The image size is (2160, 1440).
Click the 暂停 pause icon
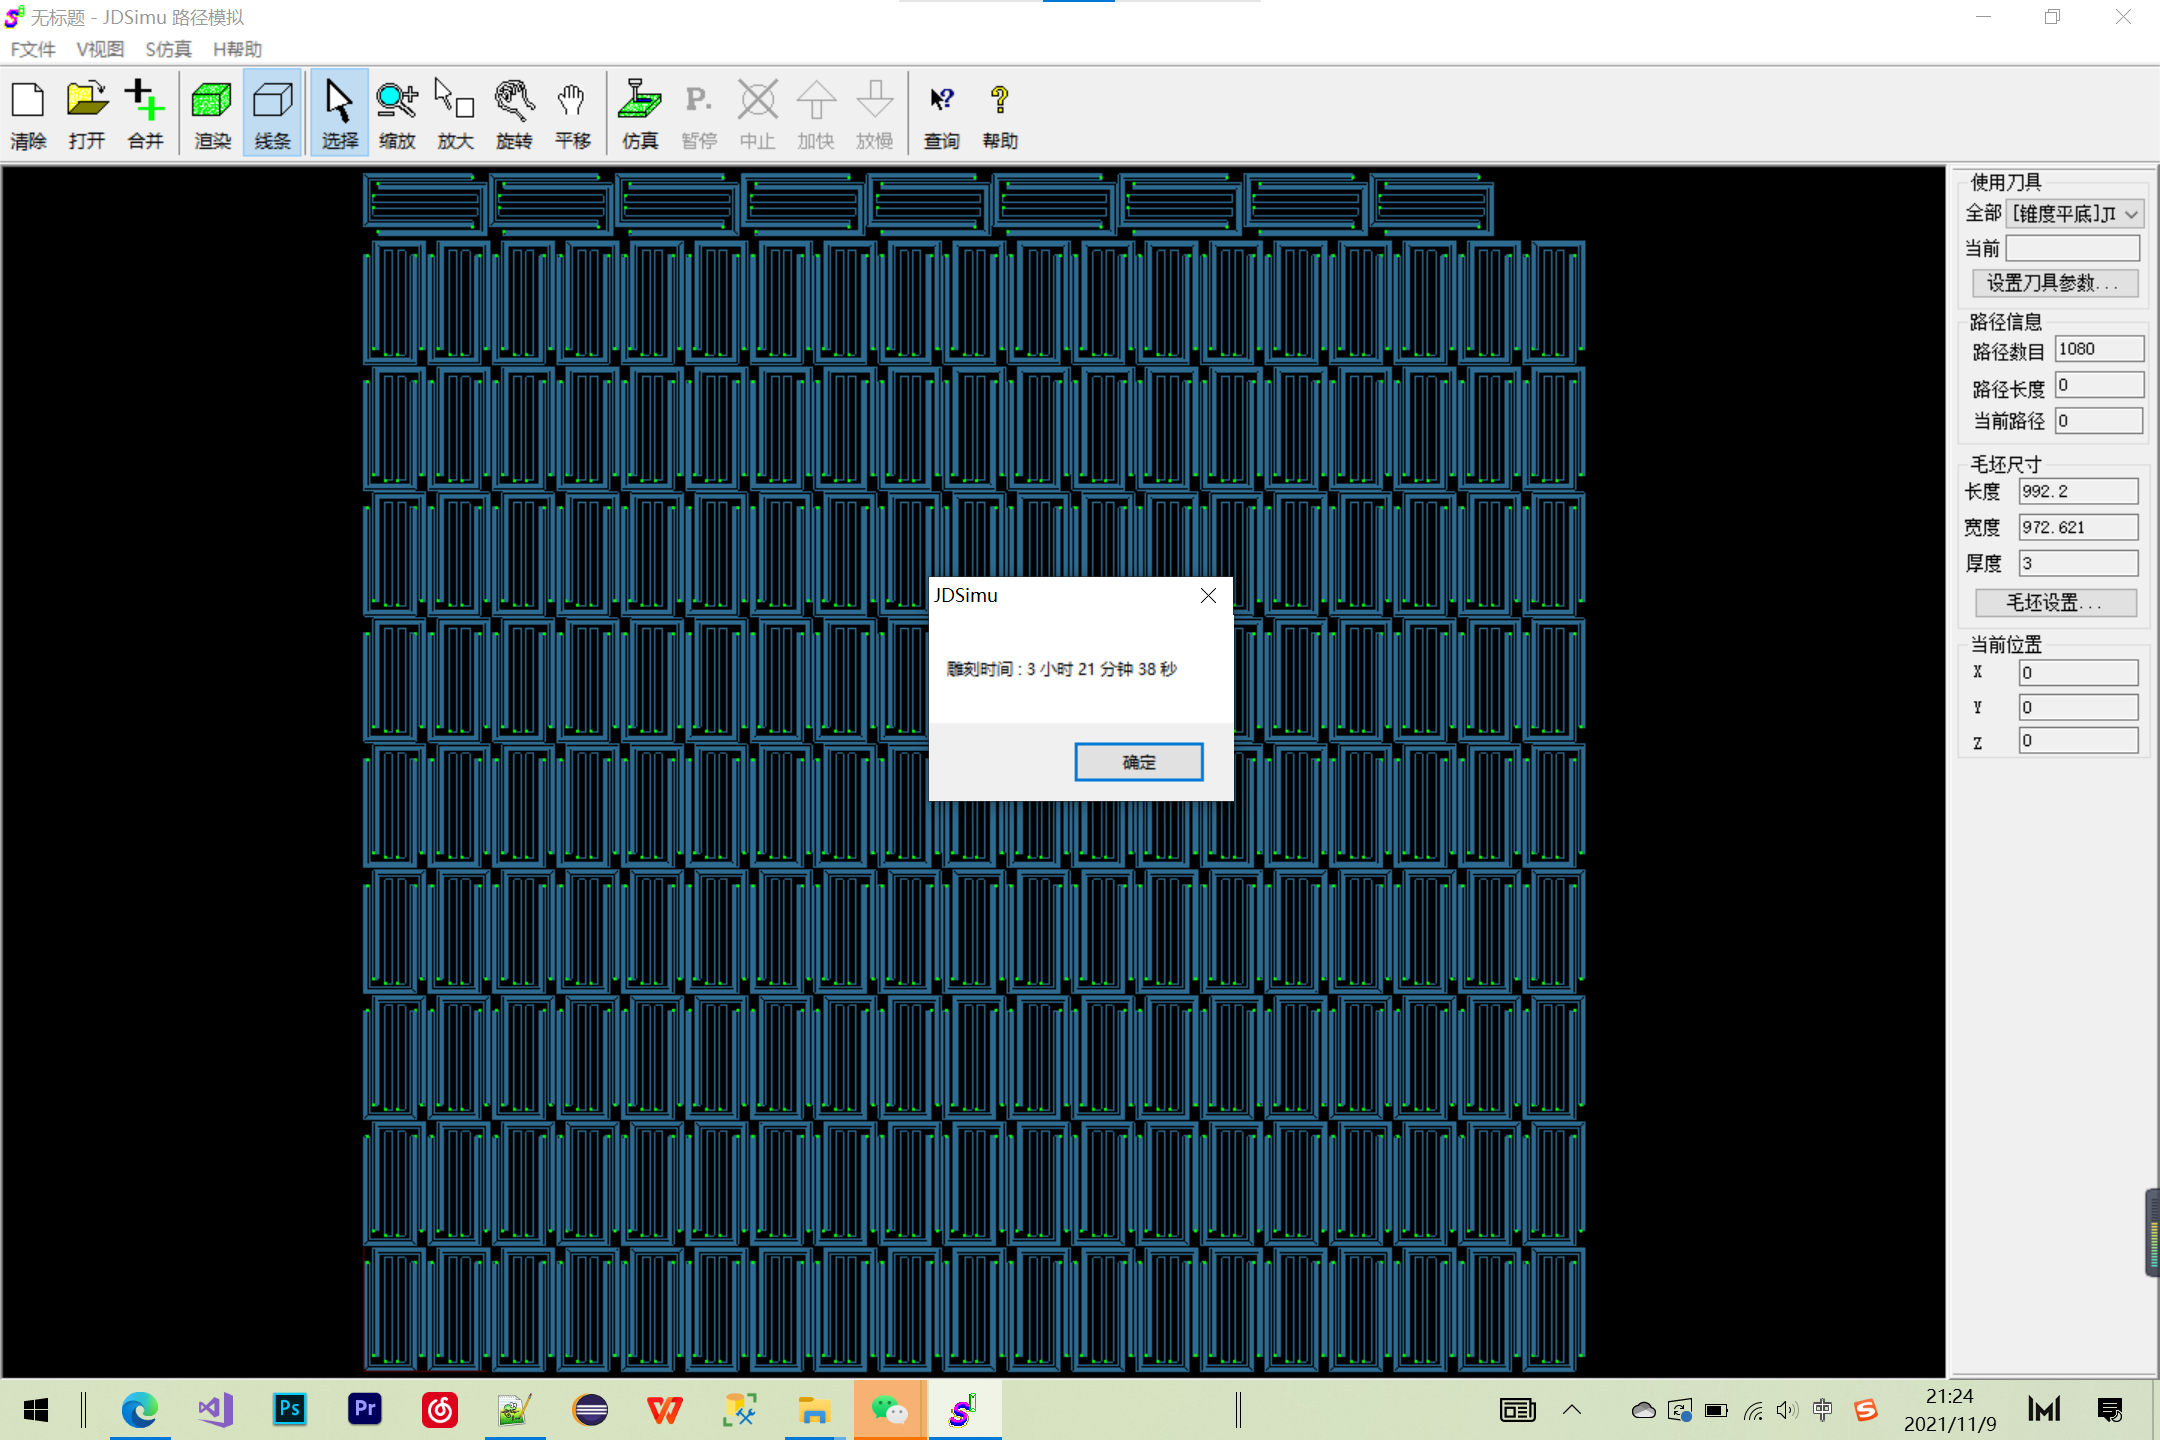(x=699, y=114)
